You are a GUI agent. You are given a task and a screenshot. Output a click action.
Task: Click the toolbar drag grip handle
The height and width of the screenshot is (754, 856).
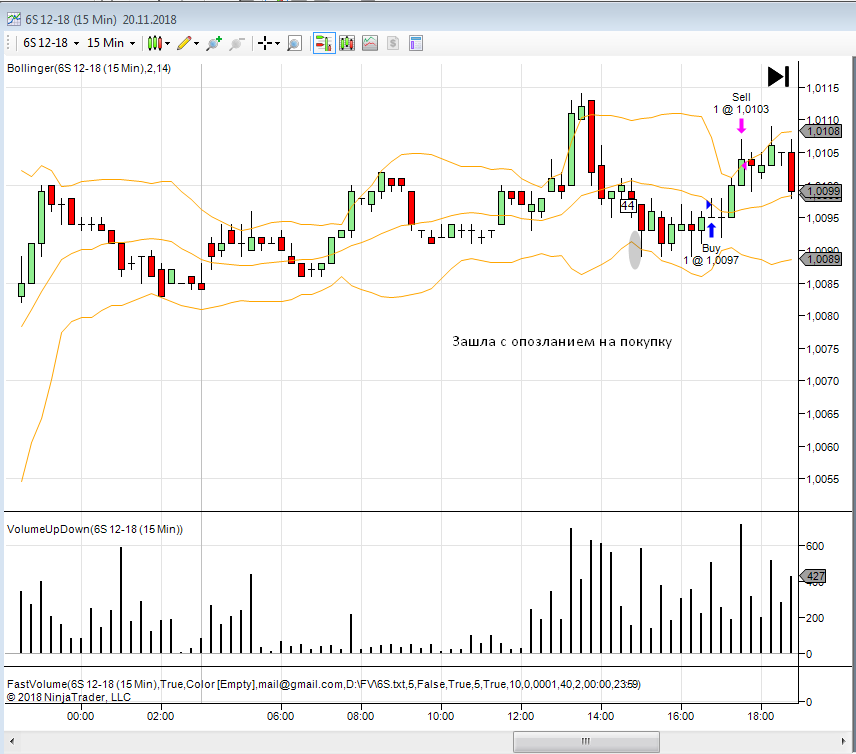click(8, 43)
